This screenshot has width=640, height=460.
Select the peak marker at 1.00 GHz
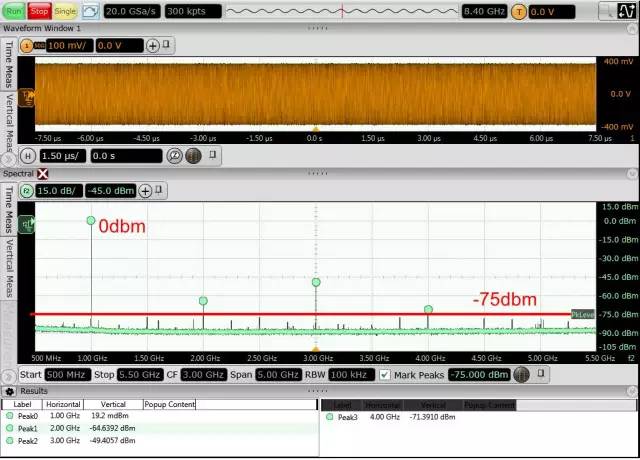pyautogui.click(x=91, y=221)
